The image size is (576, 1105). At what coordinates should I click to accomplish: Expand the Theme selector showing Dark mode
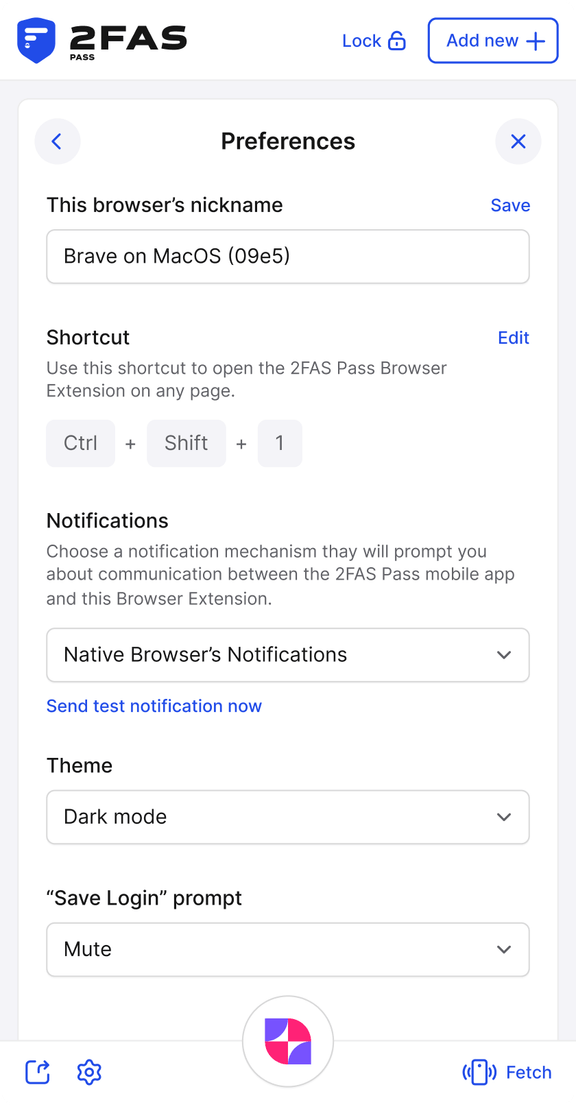point(288,817)
